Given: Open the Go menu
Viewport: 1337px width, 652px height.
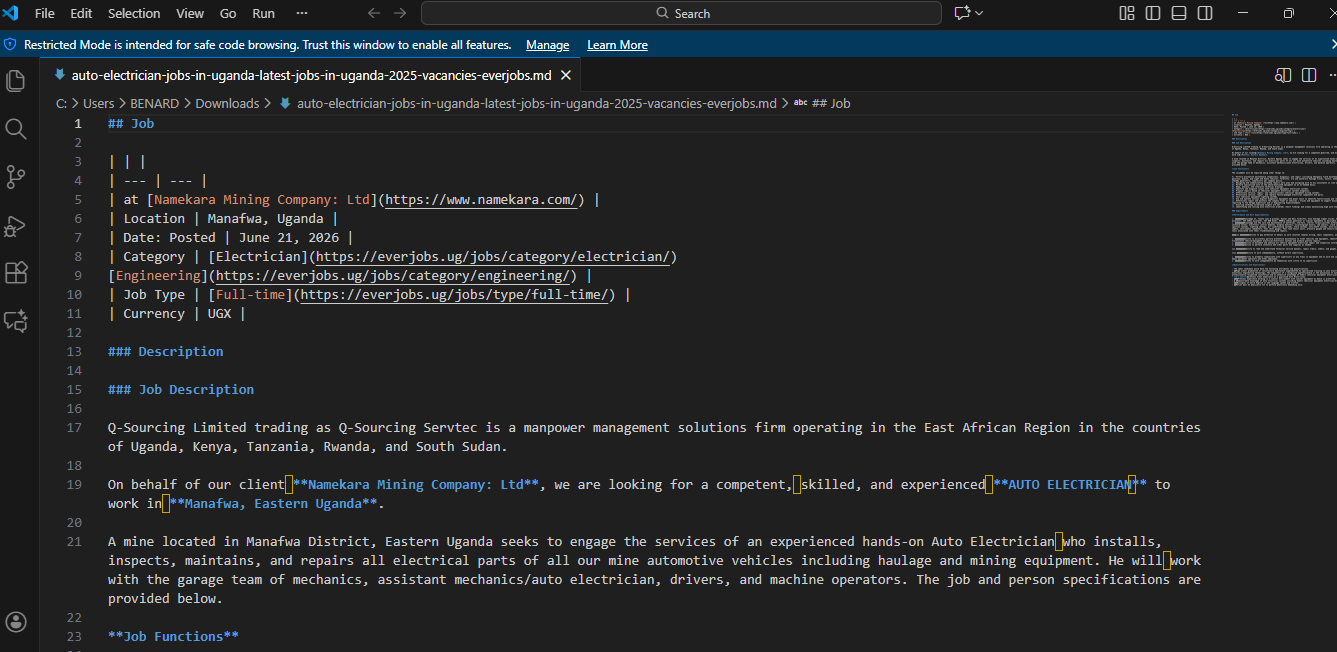Looking at the screenshot, I should click(x=228, y=13).
